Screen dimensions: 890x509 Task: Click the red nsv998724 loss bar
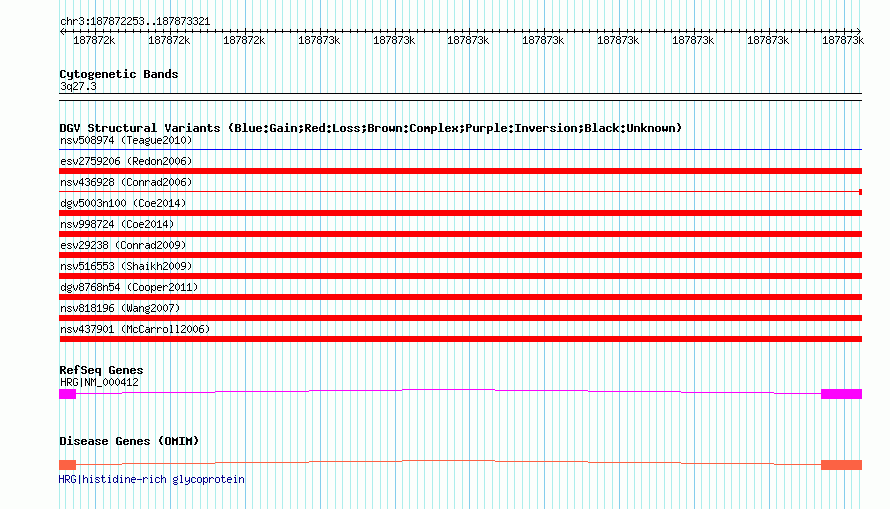click(460, 234)
